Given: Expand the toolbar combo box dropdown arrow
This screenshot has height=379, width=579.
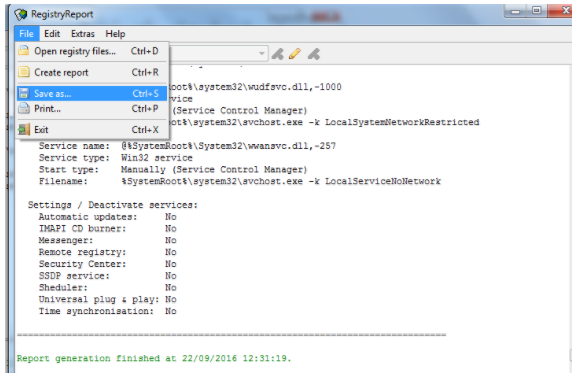Looking at the screenshot, I should 261,54.
